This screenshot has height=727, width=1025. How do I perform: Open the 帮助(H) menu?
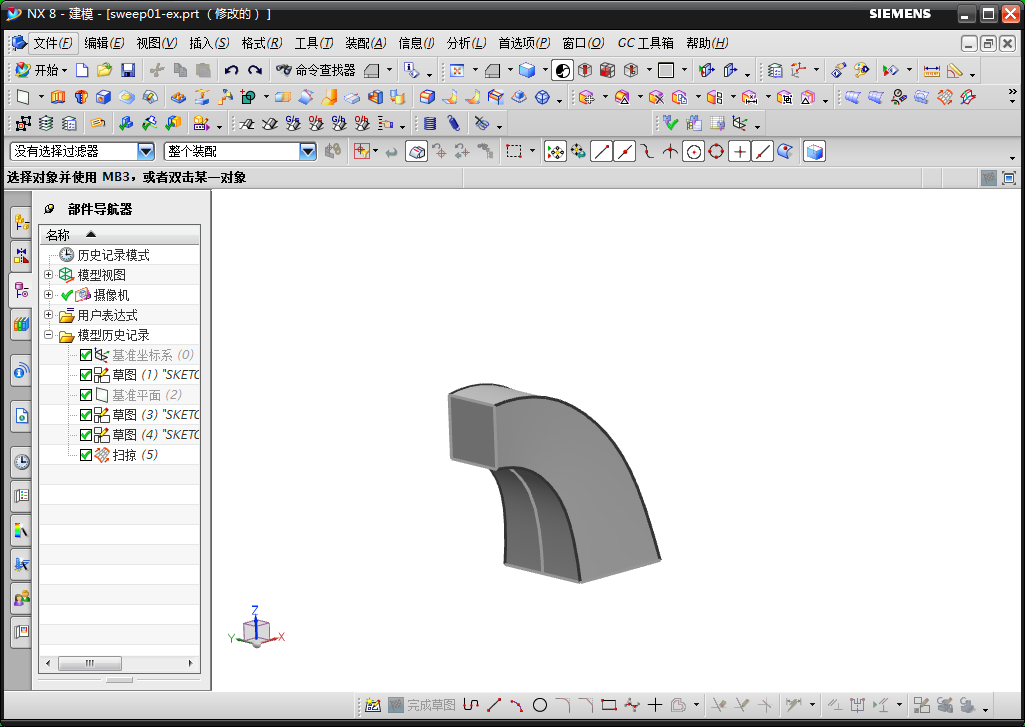[707, 43]
